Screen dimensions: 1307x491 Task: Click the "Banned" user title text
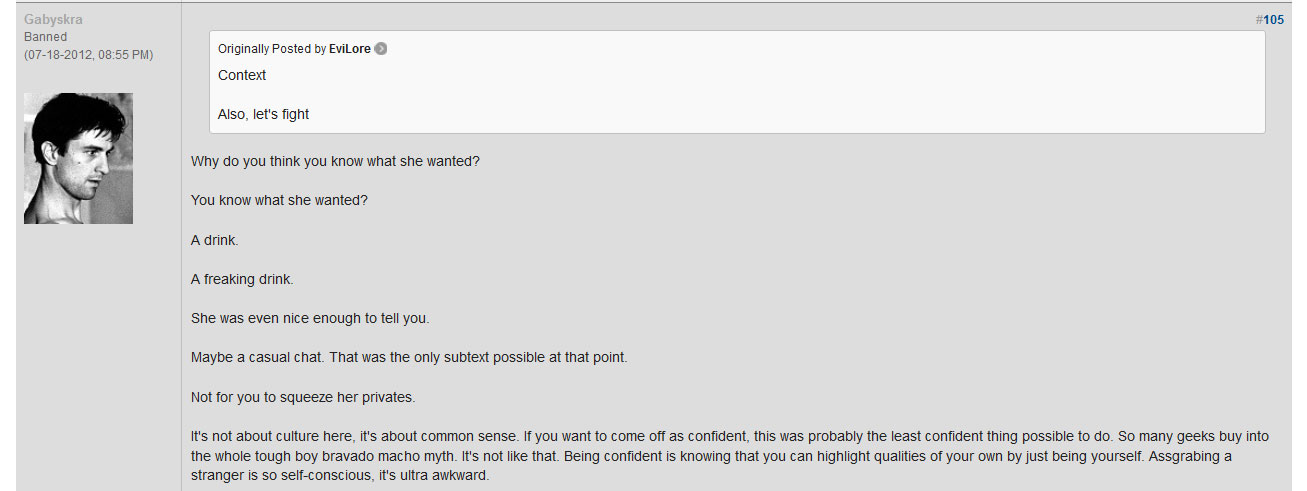[46, 37]
